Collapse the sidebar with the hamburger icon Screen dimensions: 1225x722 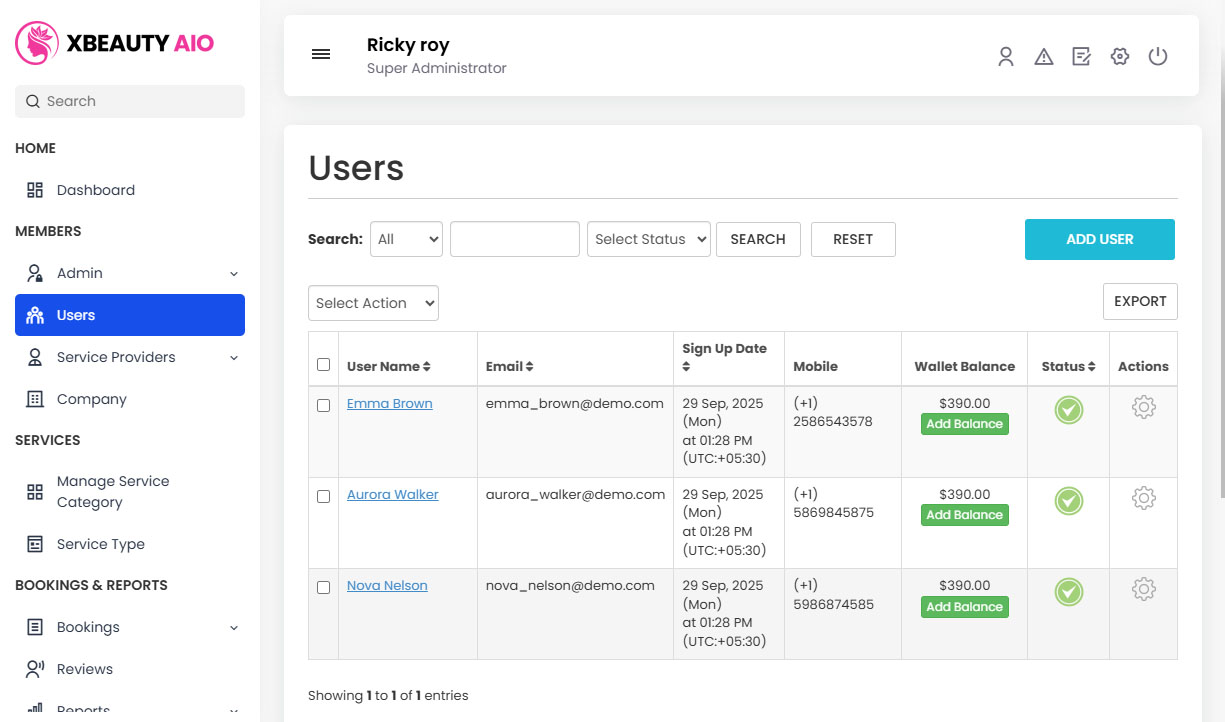(x=321, y=54)
